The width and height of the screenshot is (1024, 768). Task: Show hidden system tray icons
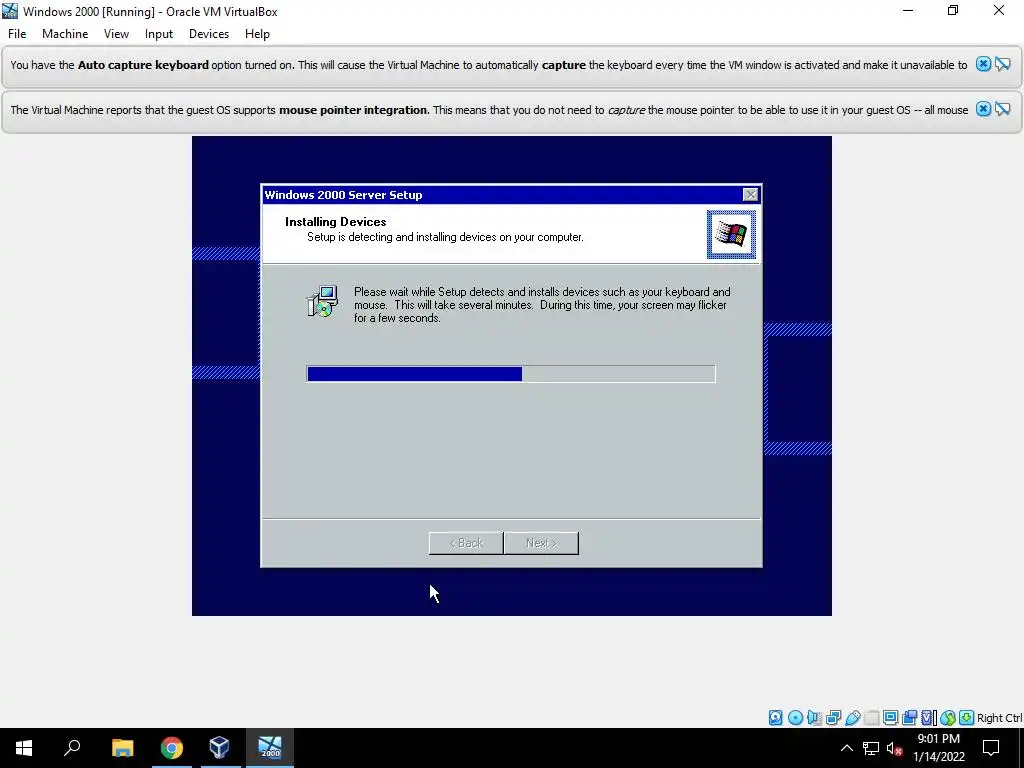pos(846,748)
